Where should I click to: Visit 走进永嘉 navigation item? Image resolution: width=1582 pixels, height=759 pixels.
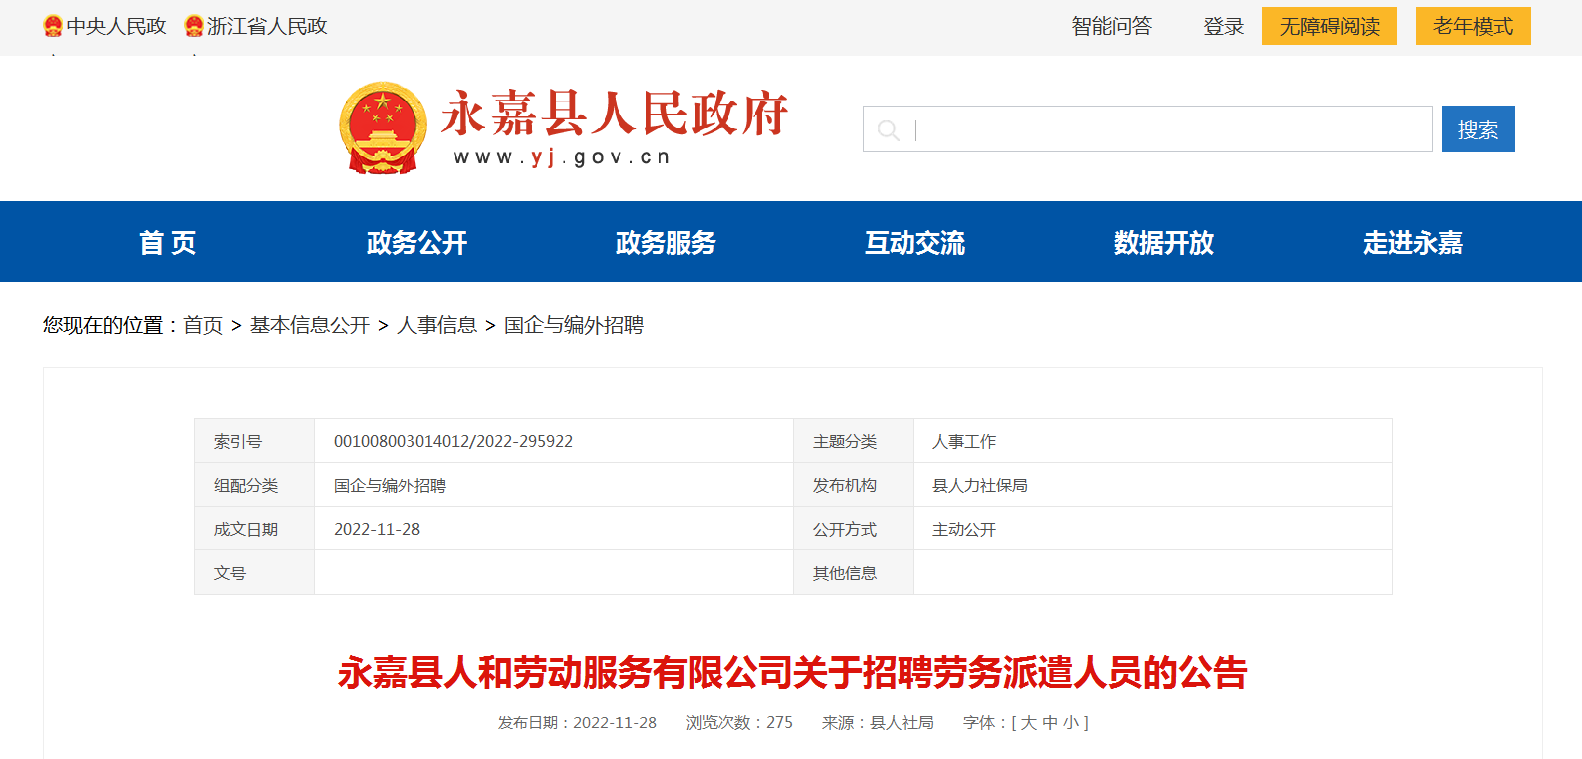pos(1412,242)
